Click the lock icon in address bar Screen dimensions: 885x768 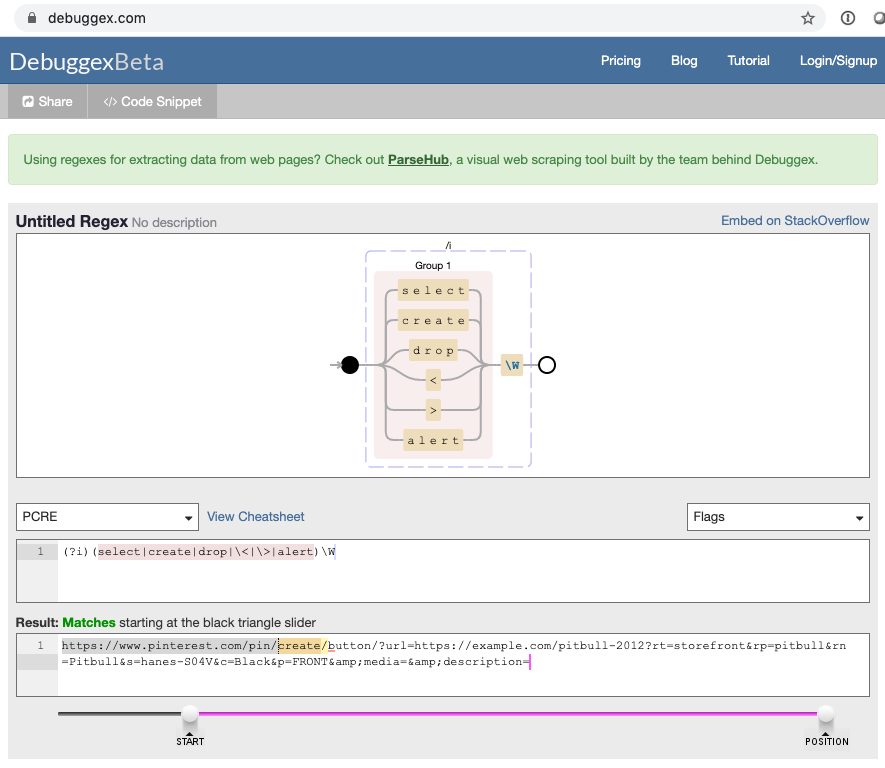pyautogui.click(x=31, y=18)
